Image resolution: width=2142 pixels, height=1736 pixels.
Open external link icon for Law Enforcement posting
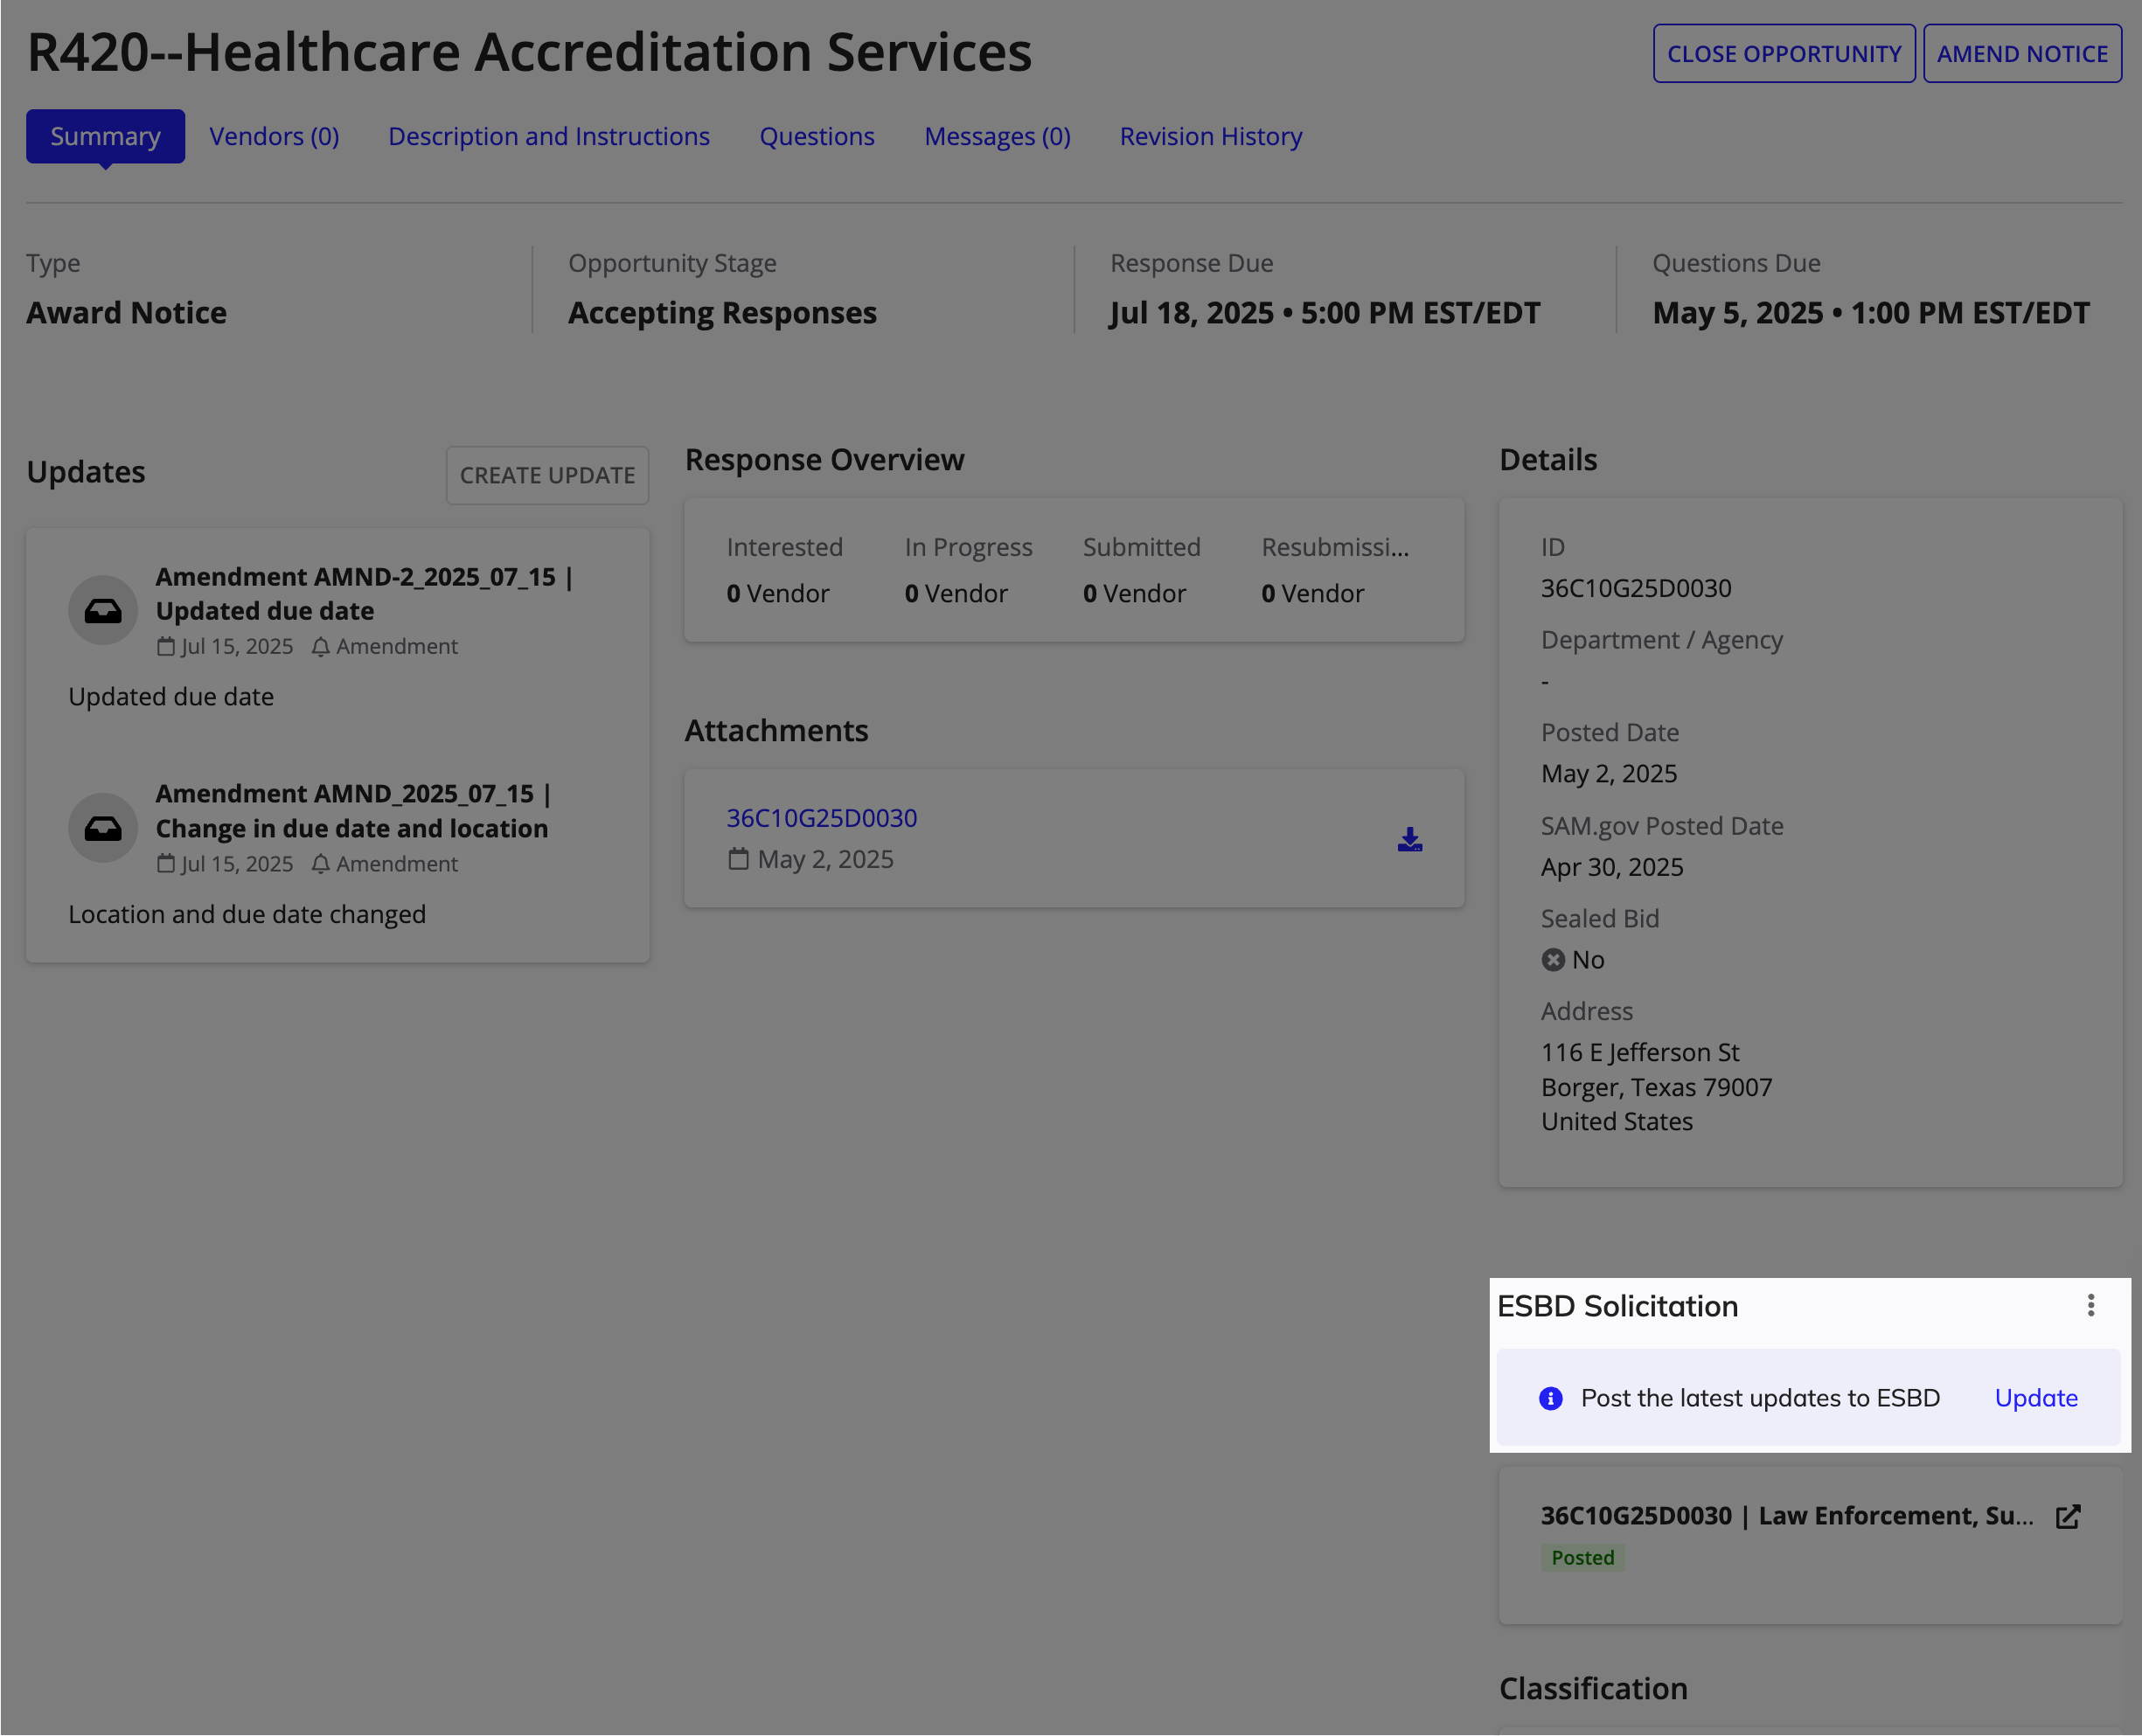2068,1516
